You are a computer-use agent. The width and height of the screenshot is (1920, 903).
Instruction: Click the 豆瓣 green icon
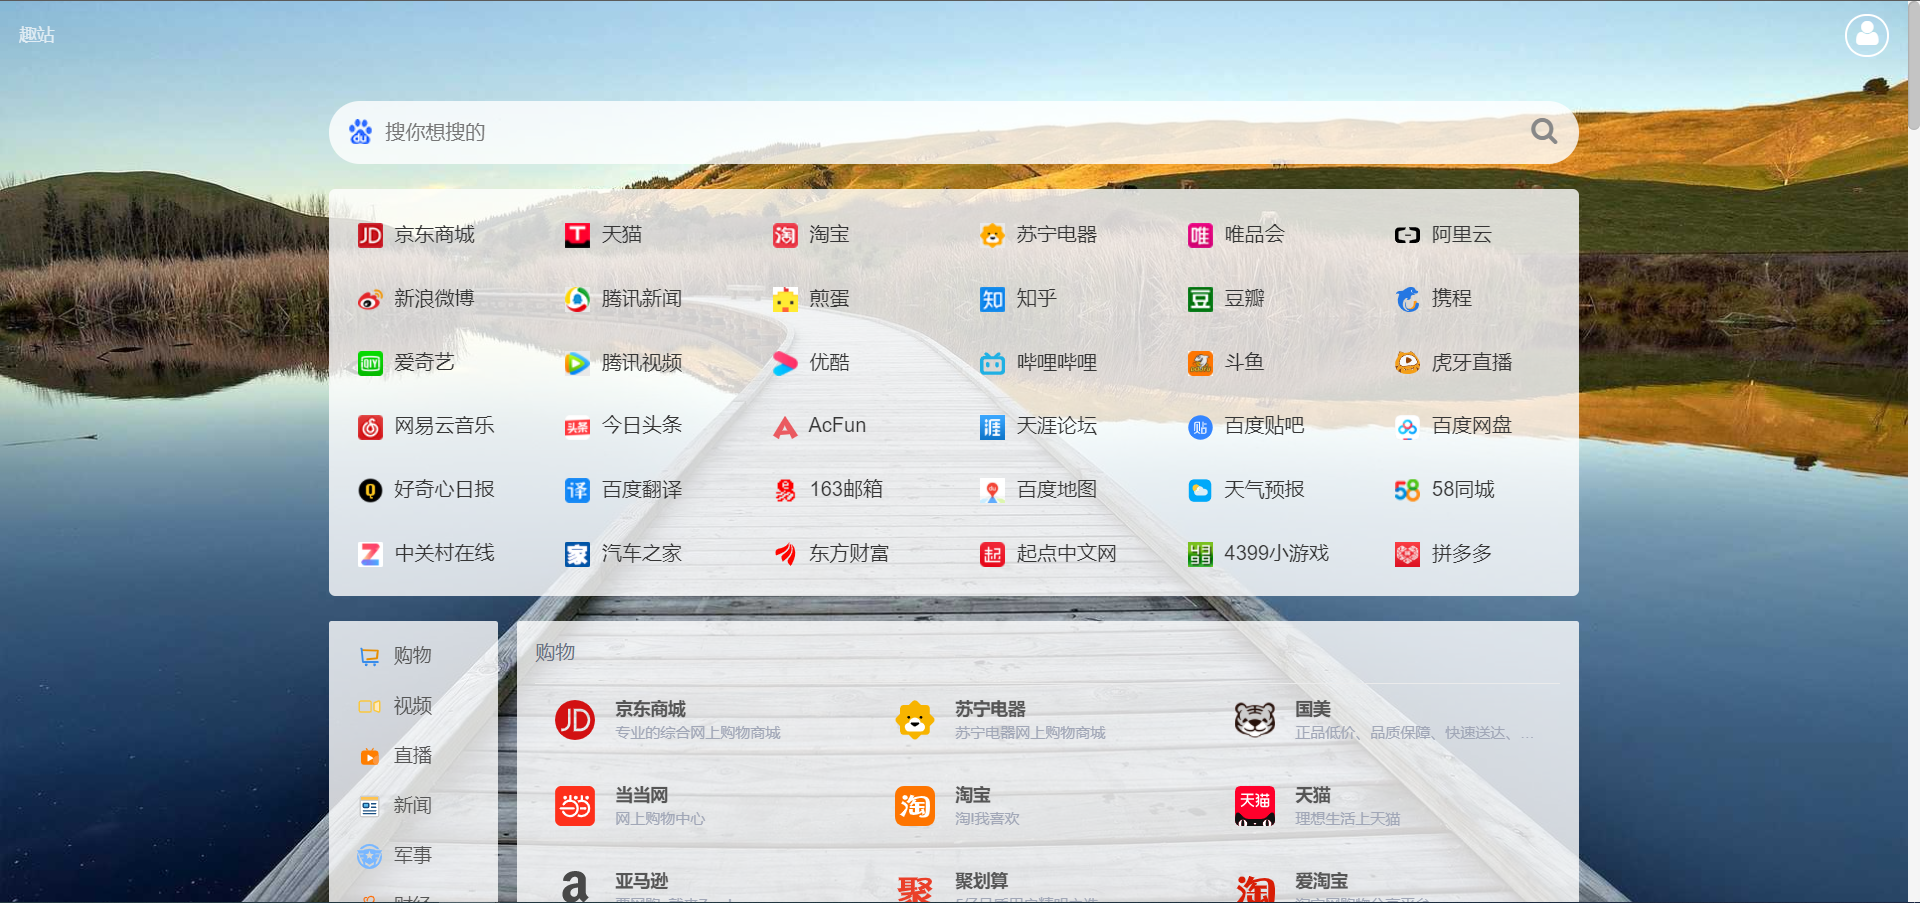tap(1200, 299)
